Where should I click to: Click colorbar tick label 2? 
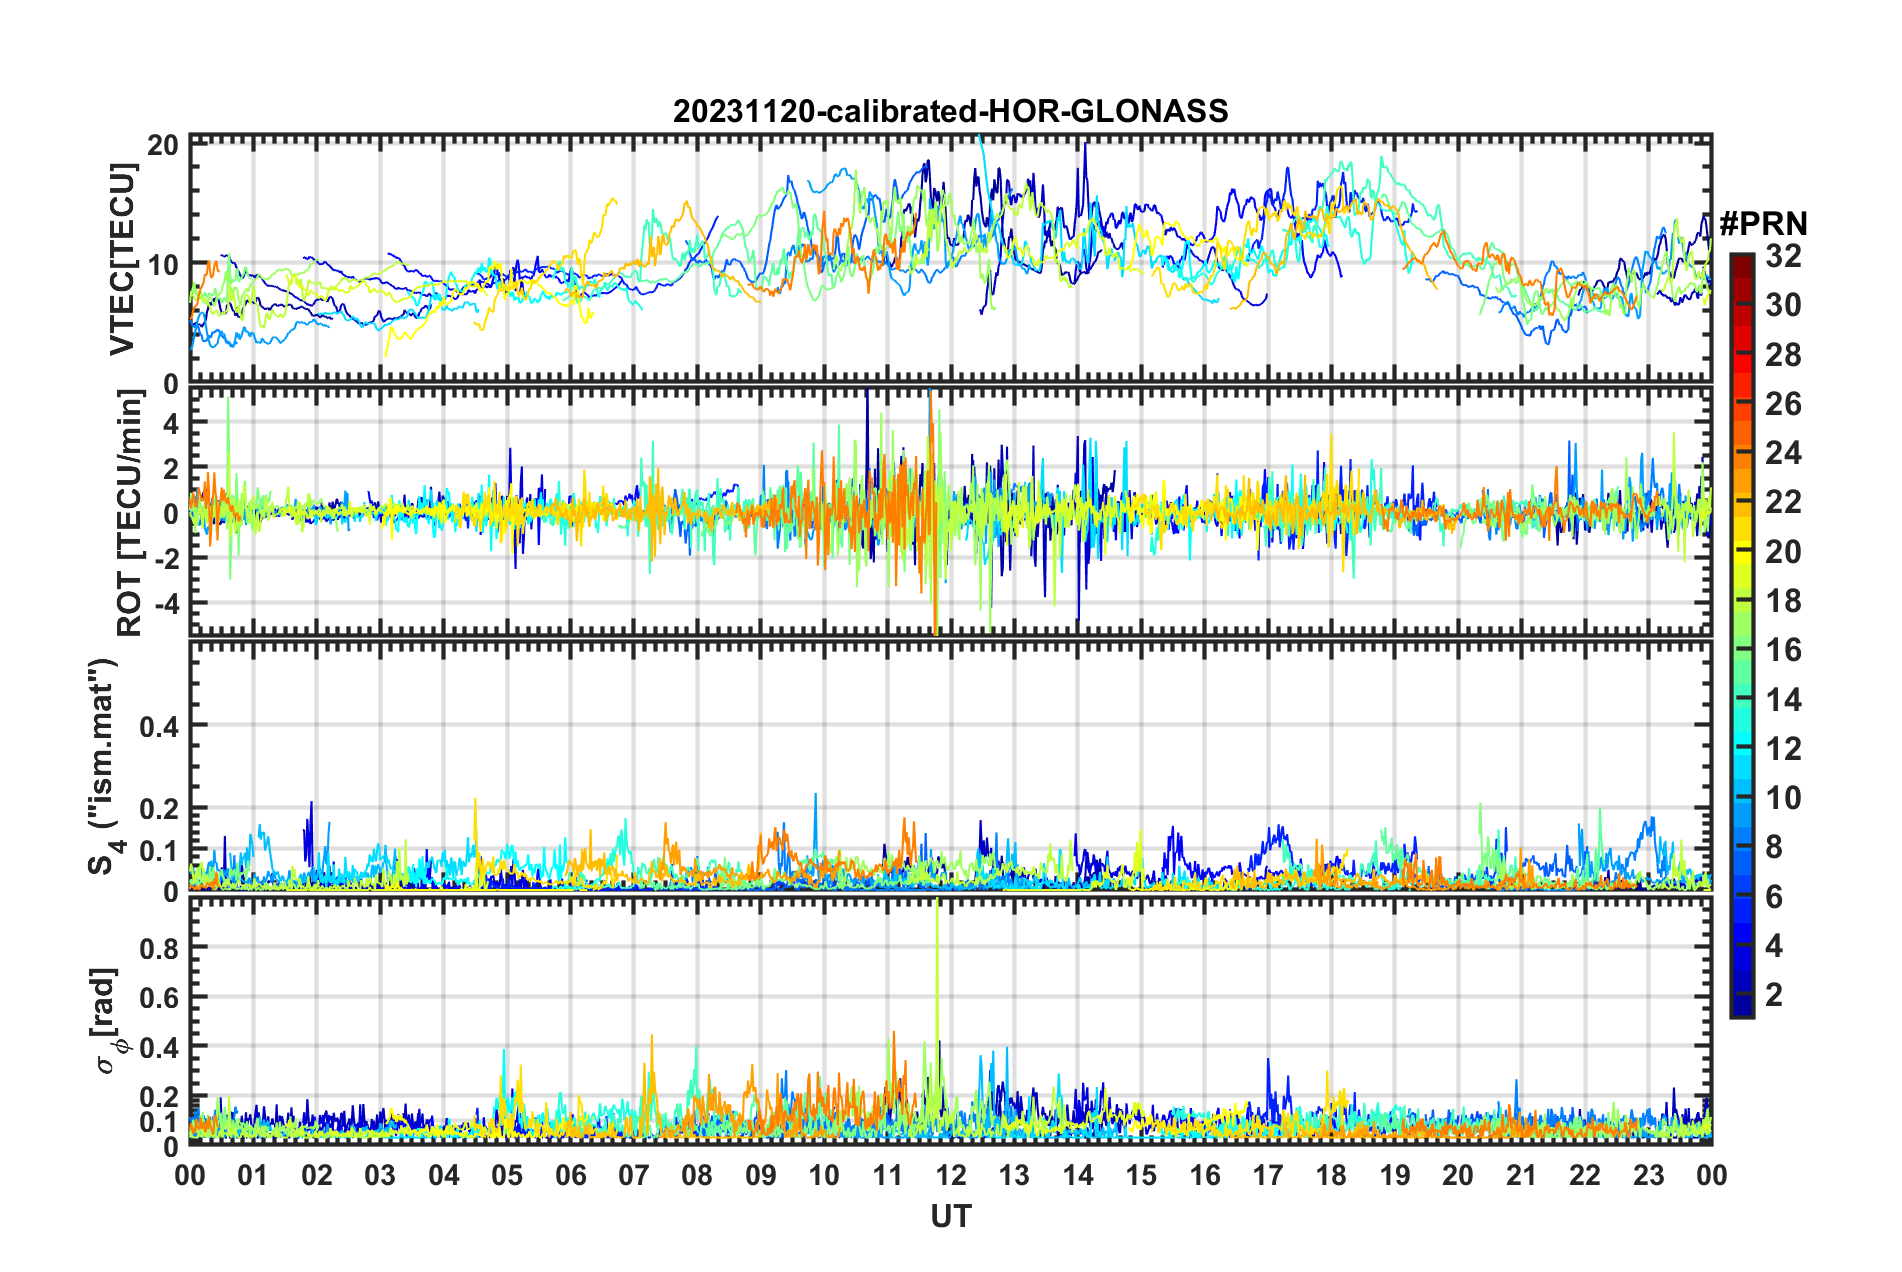(x=1774, y=995)
